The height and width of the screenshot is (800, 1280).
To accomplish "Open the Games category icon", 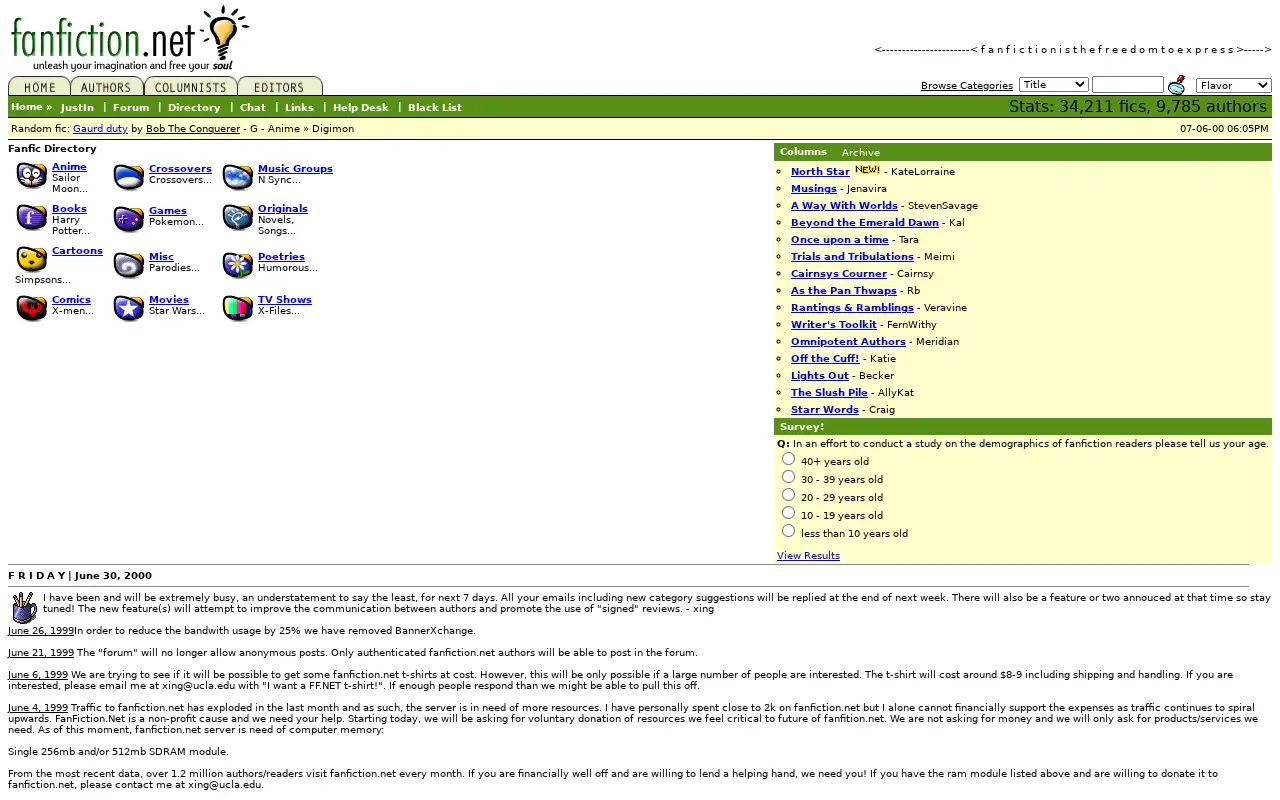I will [129, 219].
